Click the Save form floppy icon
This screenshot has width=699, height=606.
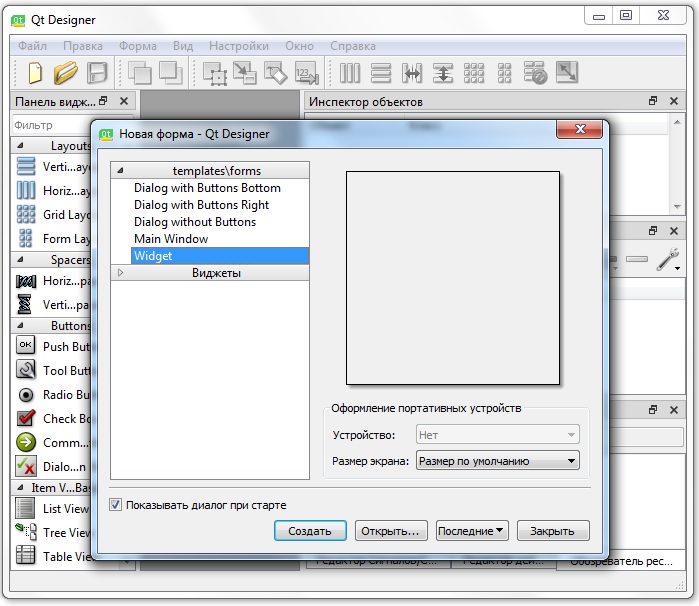point(97,73)
